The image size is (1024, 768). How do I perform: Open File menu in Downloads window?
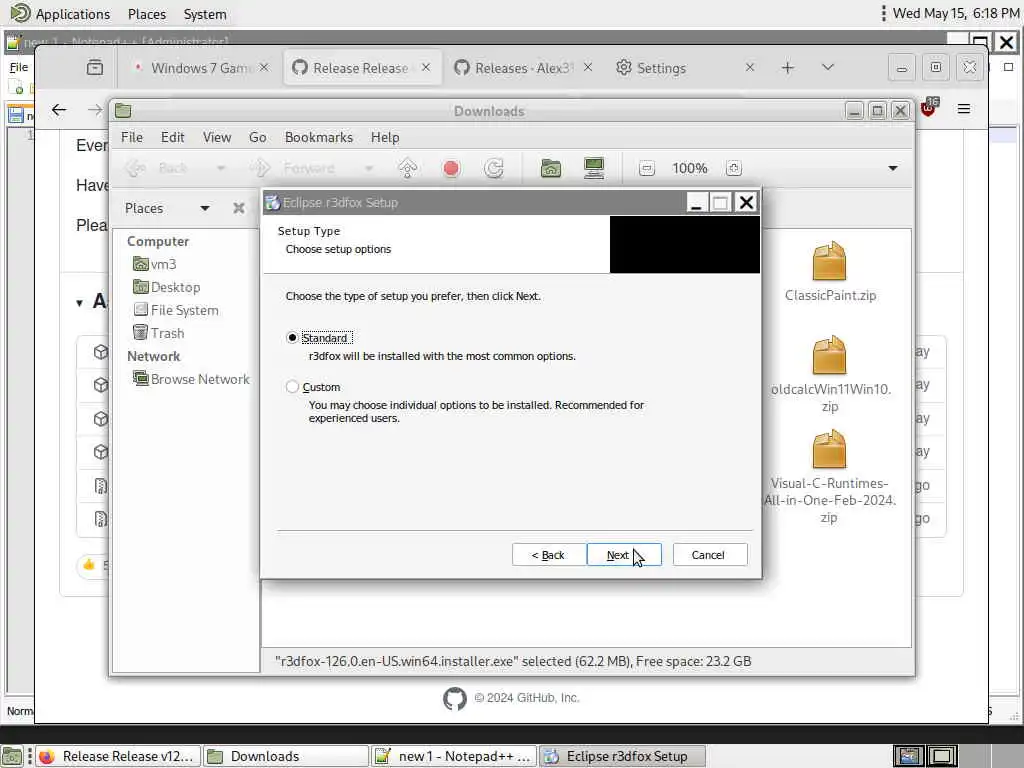(131, 137)
